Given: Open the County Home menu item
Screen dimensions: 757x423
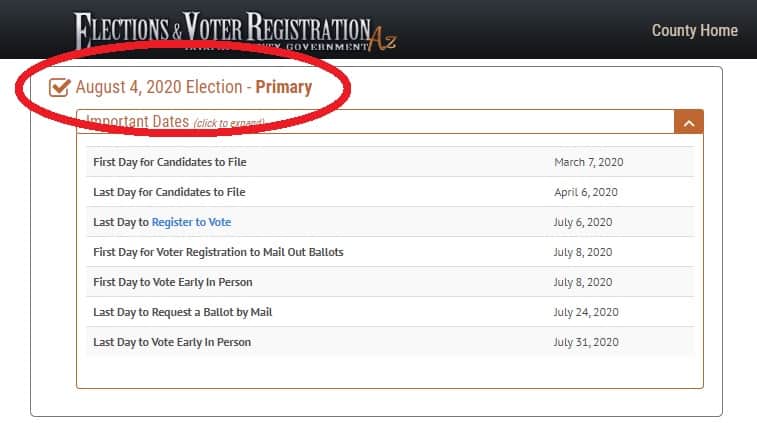Looking at the screenshot, I should pos(694,30).
